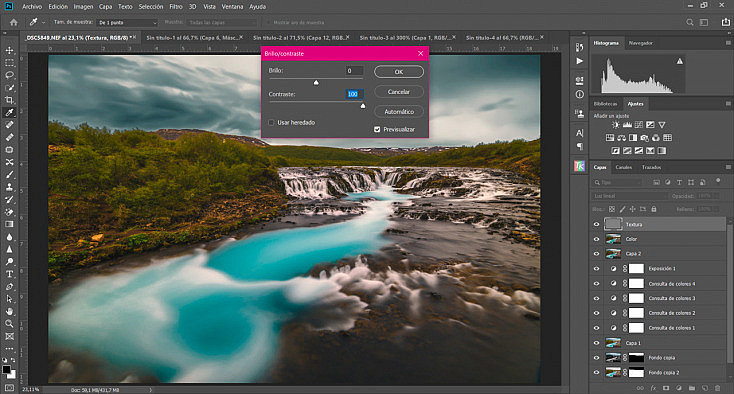Open the search icon in the options bar
Viewport: 734px width, 394px height.
click(x=690, y=22)
